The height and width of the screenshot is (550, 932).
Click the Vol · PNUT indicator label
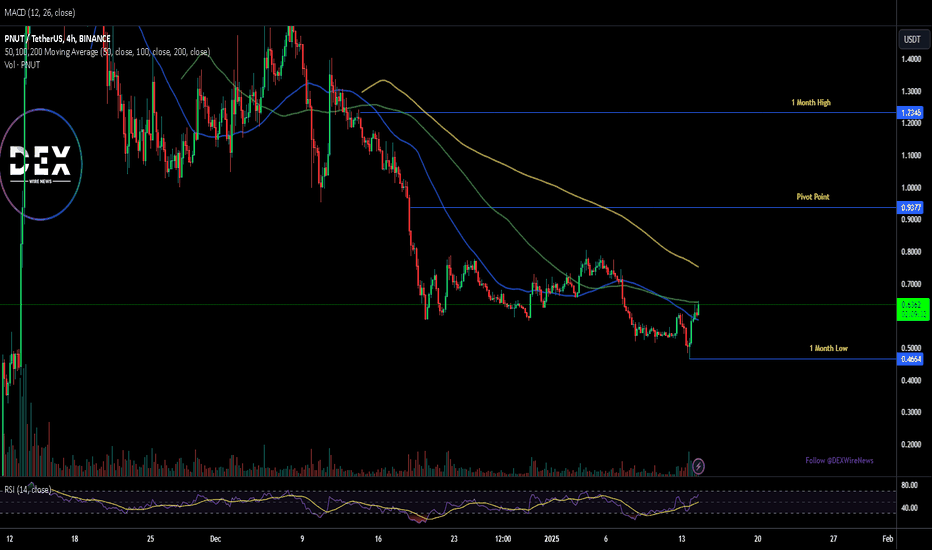coord(22,65)
